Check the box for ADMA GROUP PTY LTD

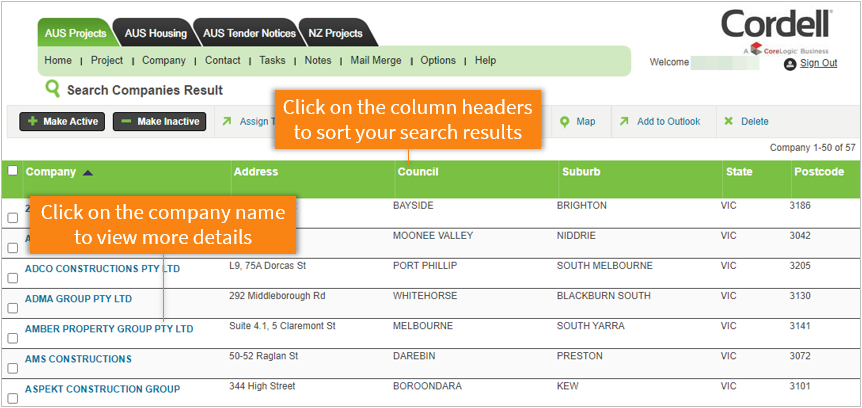click(x=13, y=308)
